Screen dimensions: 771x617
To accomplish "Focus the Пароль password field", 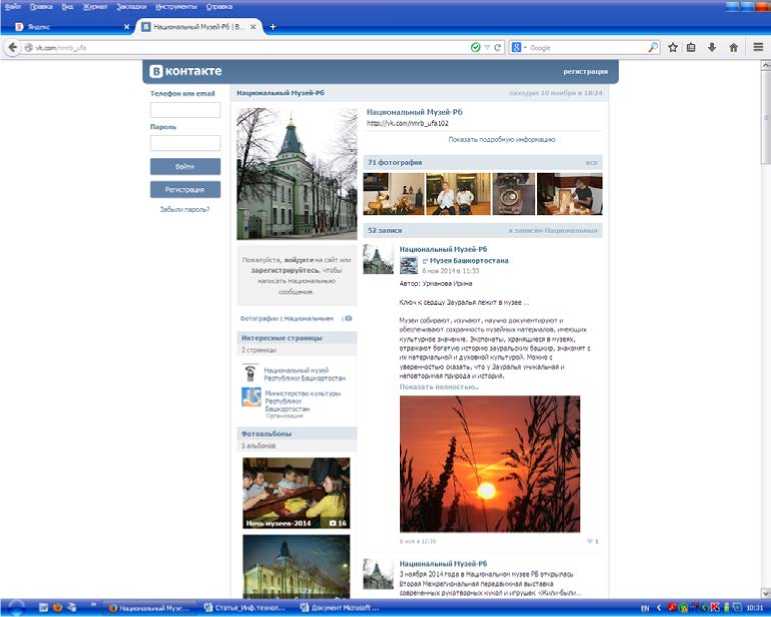I will (x=185, y=143).
